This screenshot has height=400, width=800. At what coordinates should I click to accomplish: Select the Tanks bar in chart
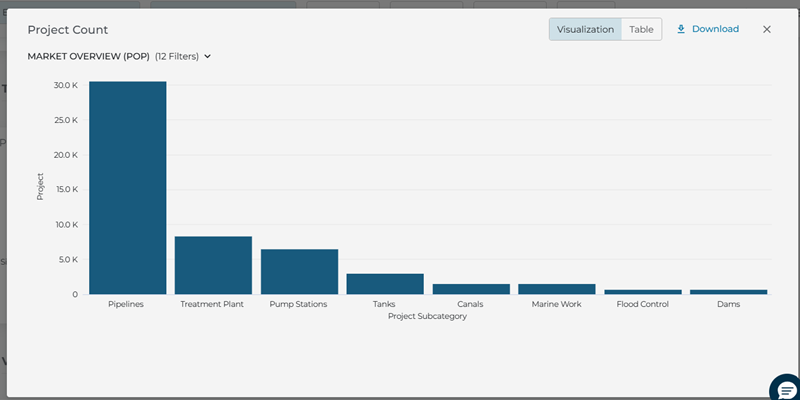(385, 284)
